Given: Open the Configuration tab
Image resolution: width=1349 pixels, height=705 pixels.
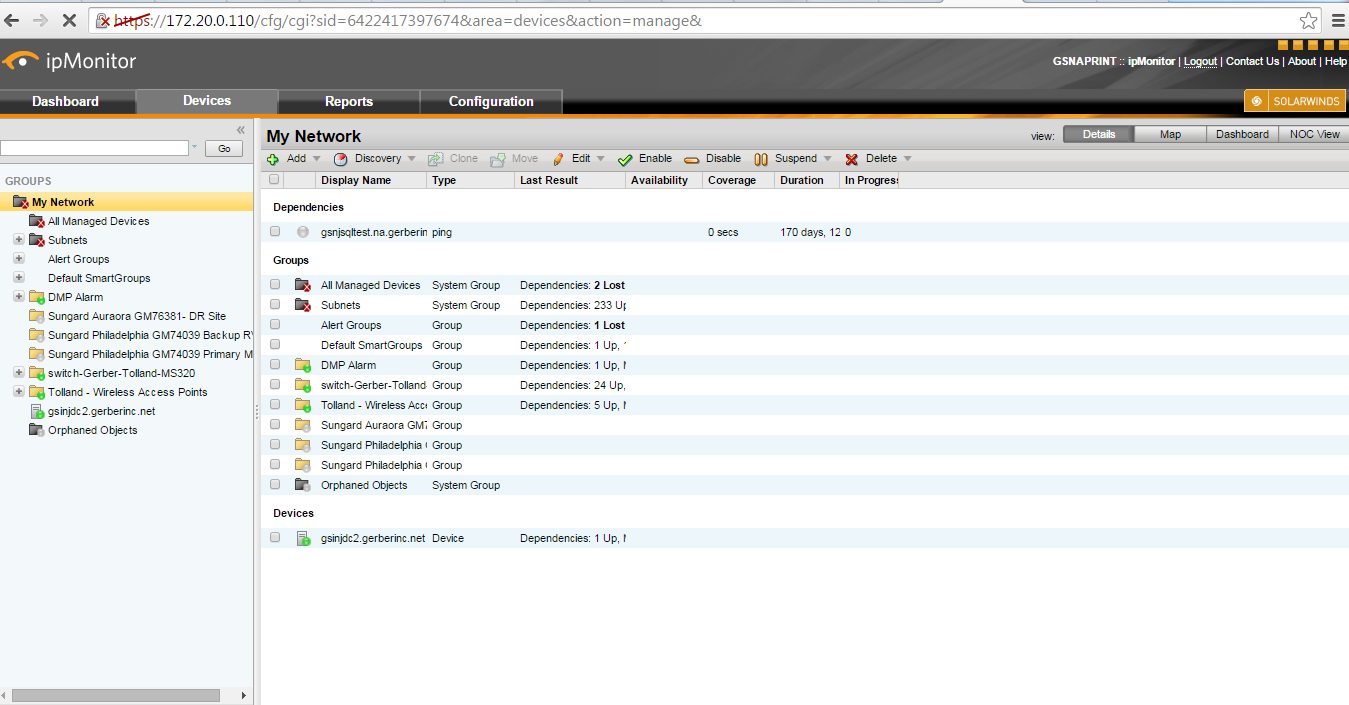Looking at the screenshot, I should coord(491,101).
